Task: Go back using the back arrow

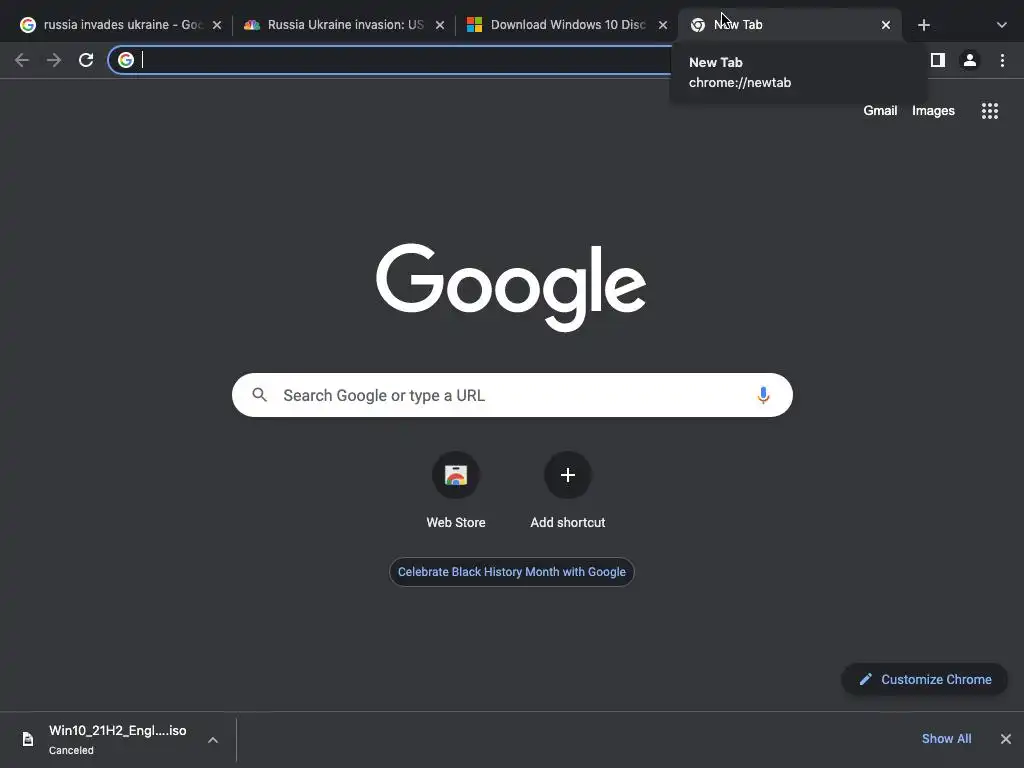Action: tap(22, 60)
